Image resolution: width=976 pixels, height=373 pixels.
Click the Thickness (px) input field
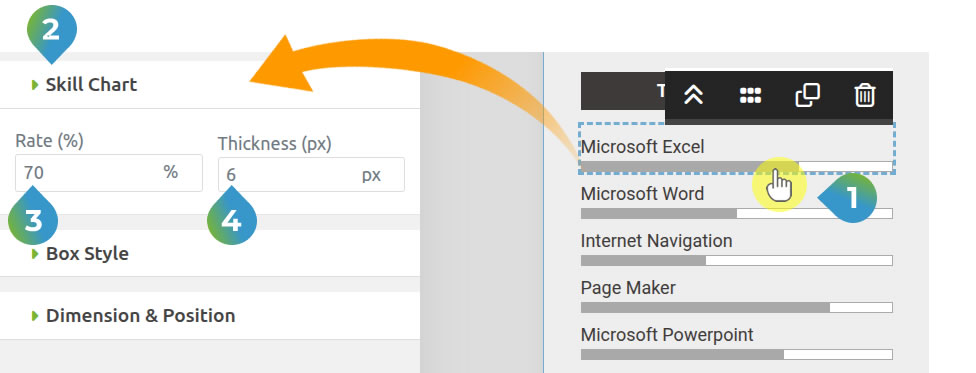(x=311, y=174)
